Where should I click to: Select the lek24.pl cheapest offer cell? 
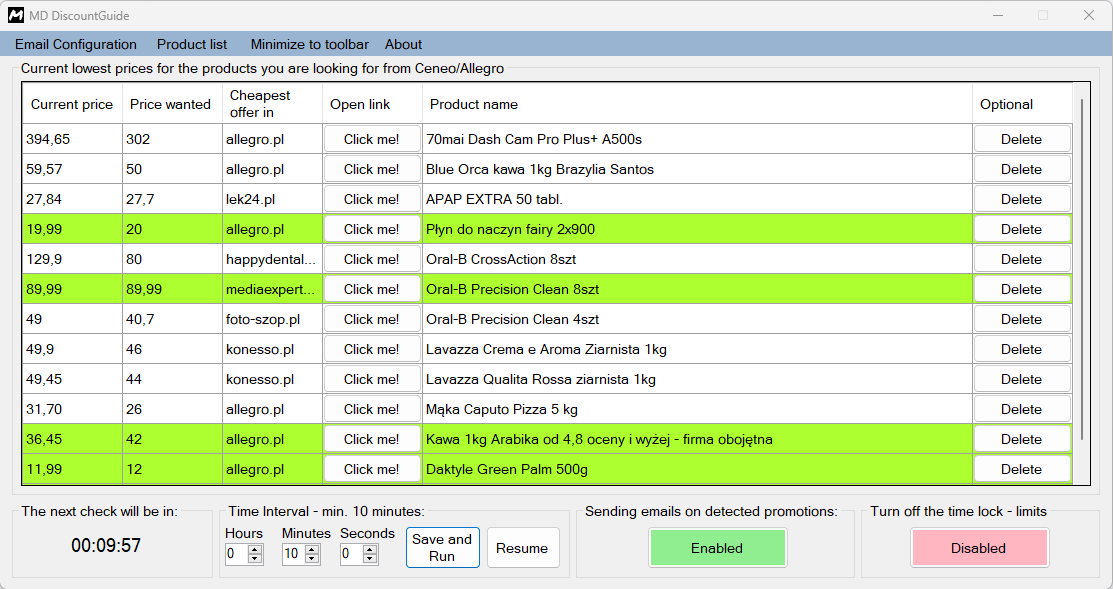coord(273,199)
